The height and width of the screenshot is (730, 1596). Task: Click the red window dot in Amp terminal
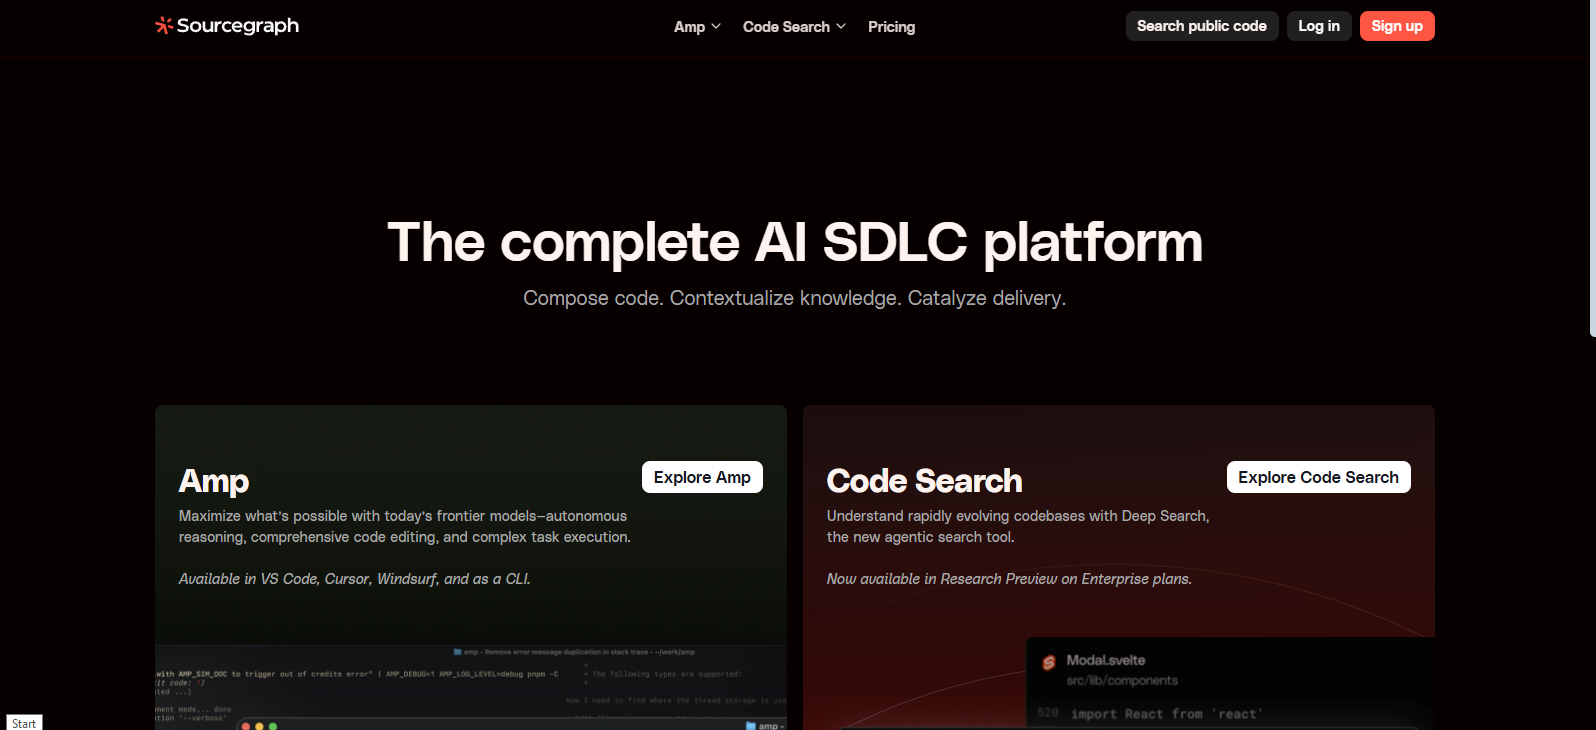pos(246,727)
